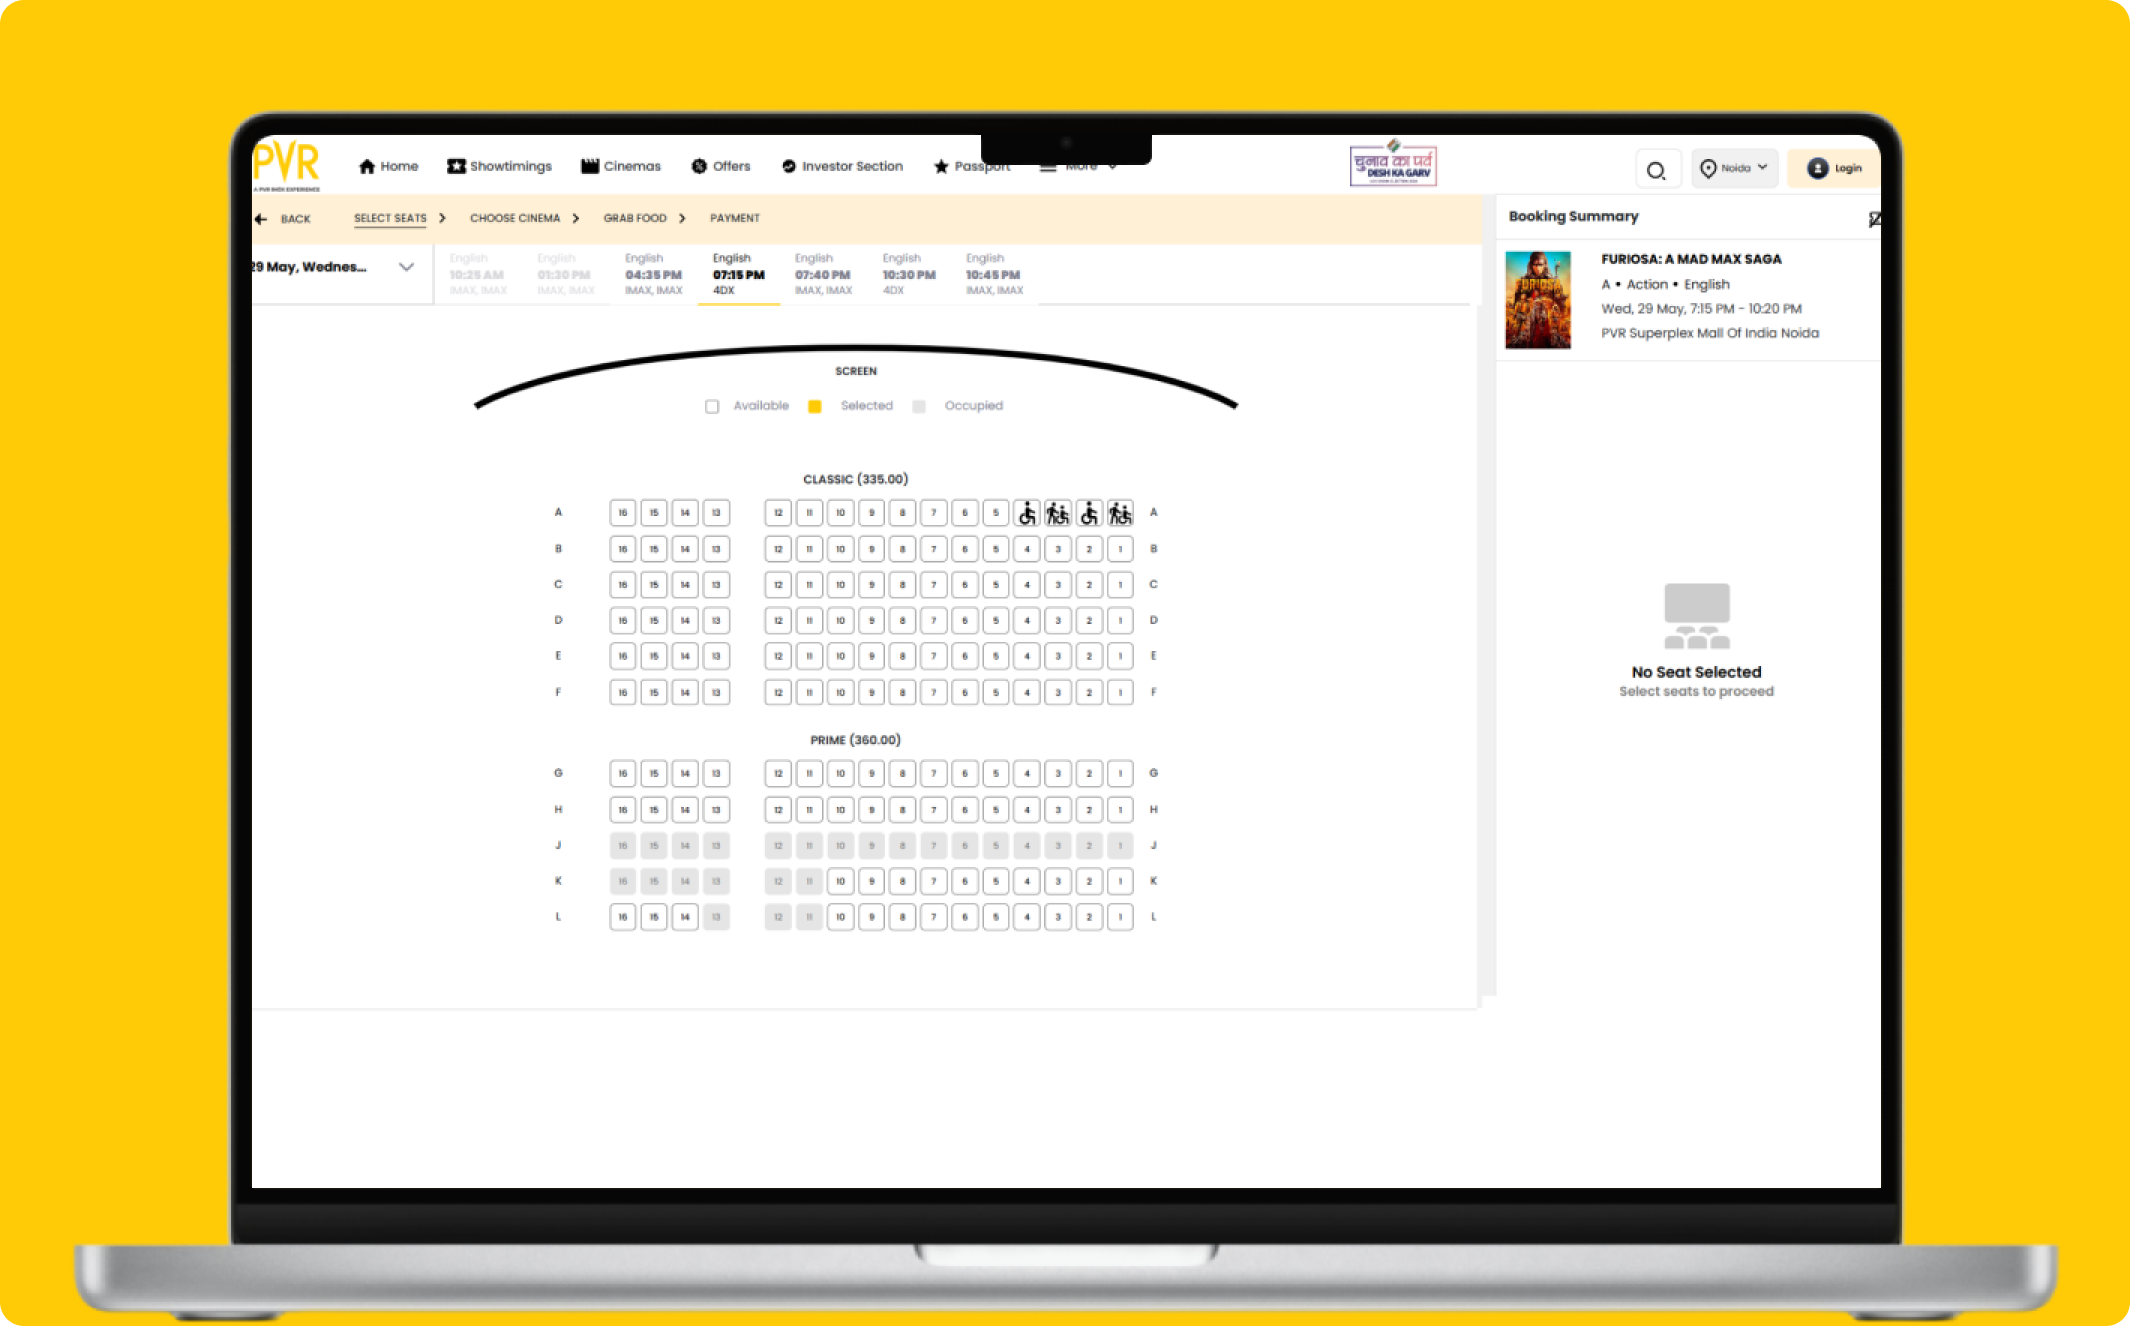This screenshot has width=2130, height=1326.
Task: Choose the 10:30 PM 4DX showtime
Action: tap(908, 274)
